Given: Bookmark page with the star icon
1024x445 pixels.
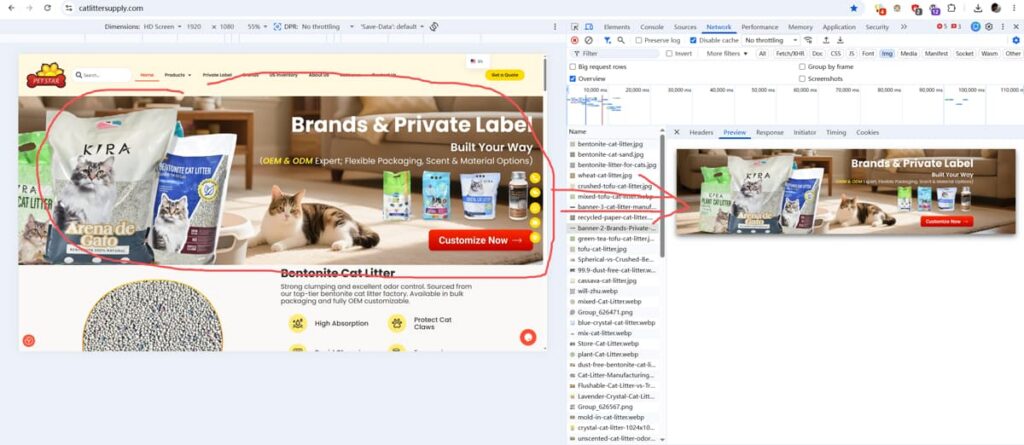Looking at the screenshot, I should (x=854, y=8).
